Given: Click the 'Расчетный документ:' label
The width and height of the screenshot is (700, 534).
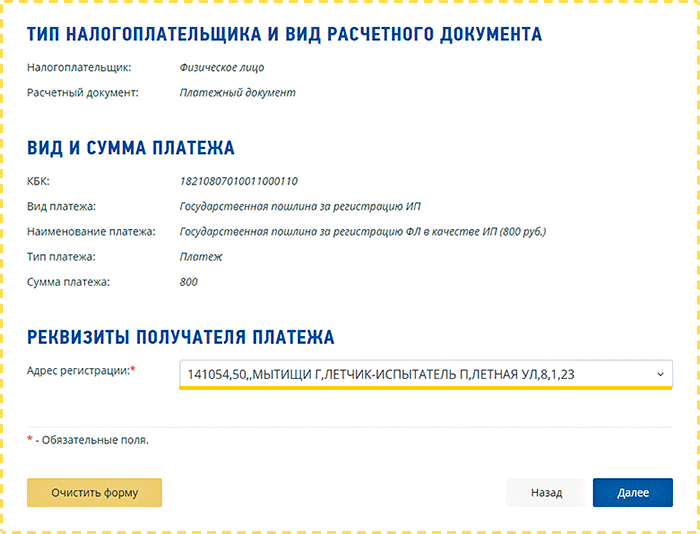Looking at the screenshot, I should click(x=83, y=92).
